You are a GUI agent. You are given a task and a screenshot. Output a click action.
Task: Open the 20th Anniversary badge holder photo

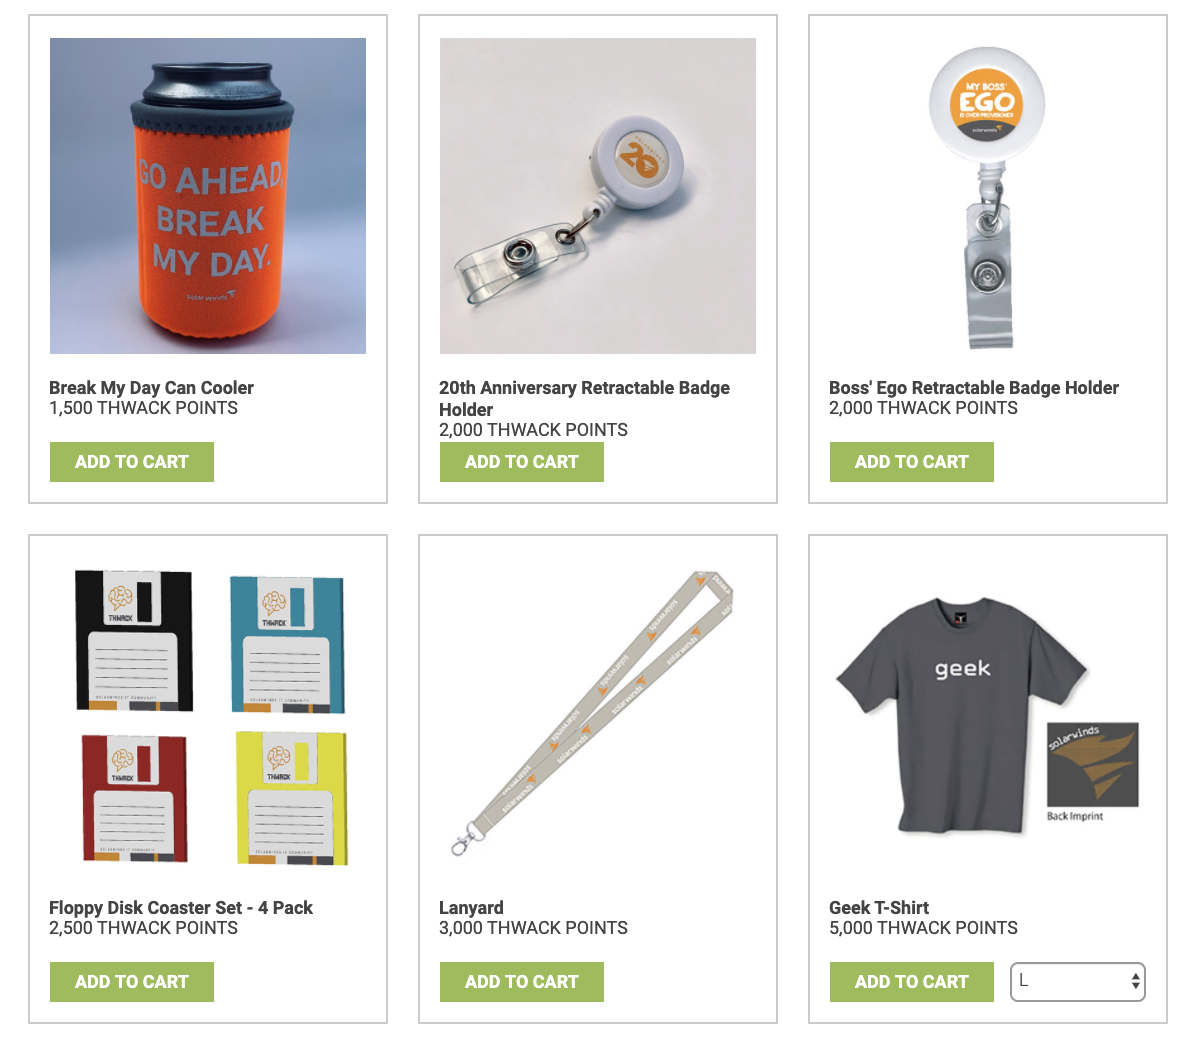pyautogui.click(x=598, y=196)
